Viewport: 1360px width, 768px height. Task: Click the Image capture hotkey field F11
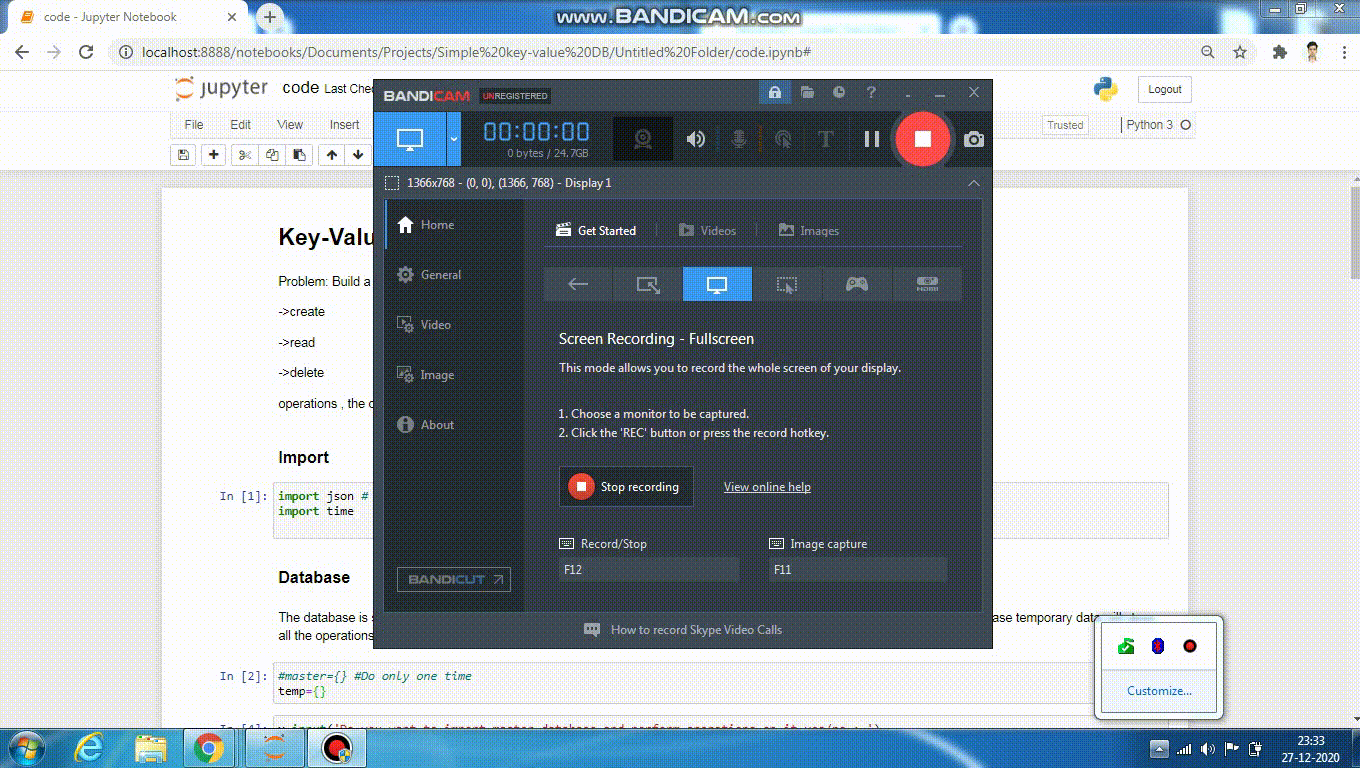pos(858,570)
